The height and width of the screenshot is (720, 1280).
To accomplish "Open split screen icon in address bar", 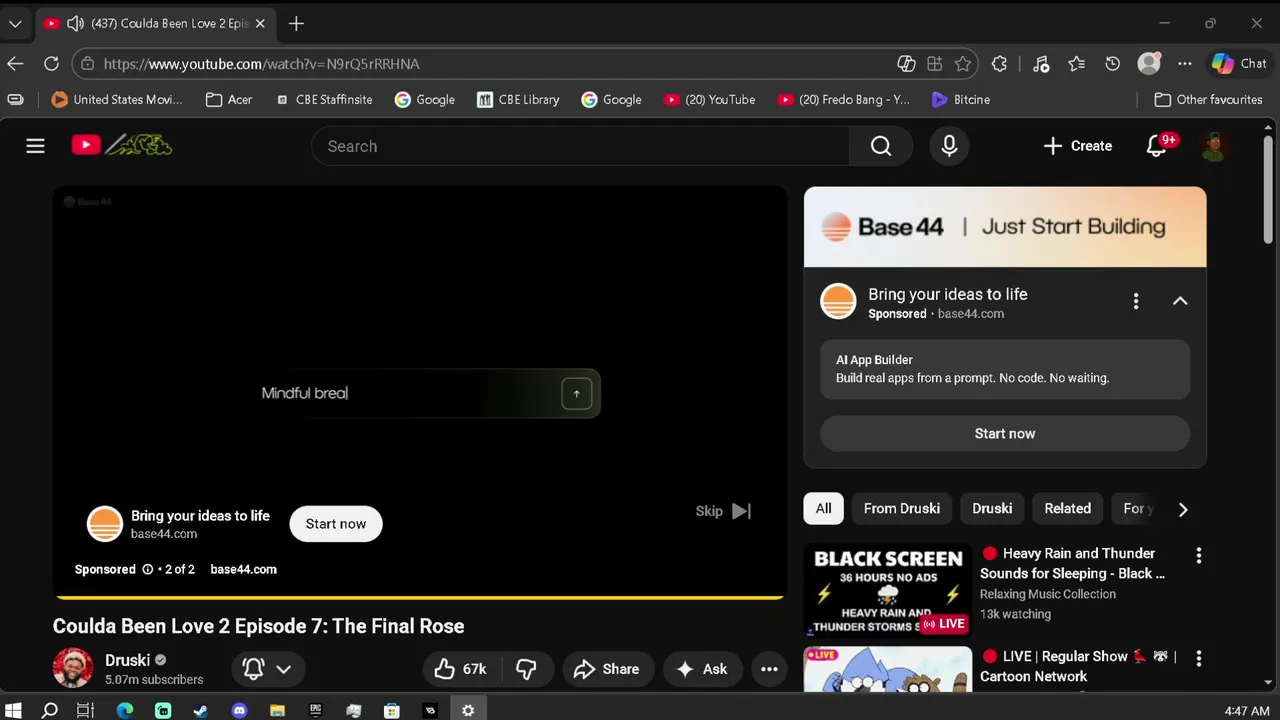I will 934,63.
